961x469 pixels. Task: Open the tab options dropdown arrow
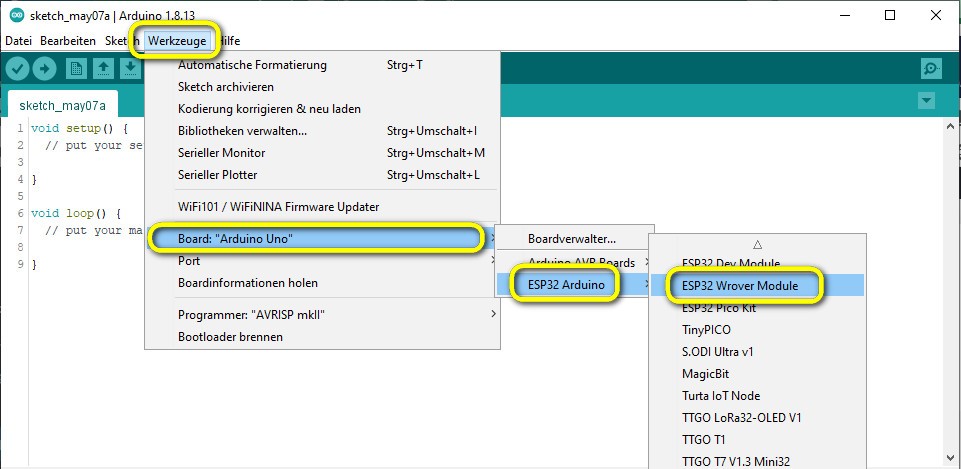927,101
